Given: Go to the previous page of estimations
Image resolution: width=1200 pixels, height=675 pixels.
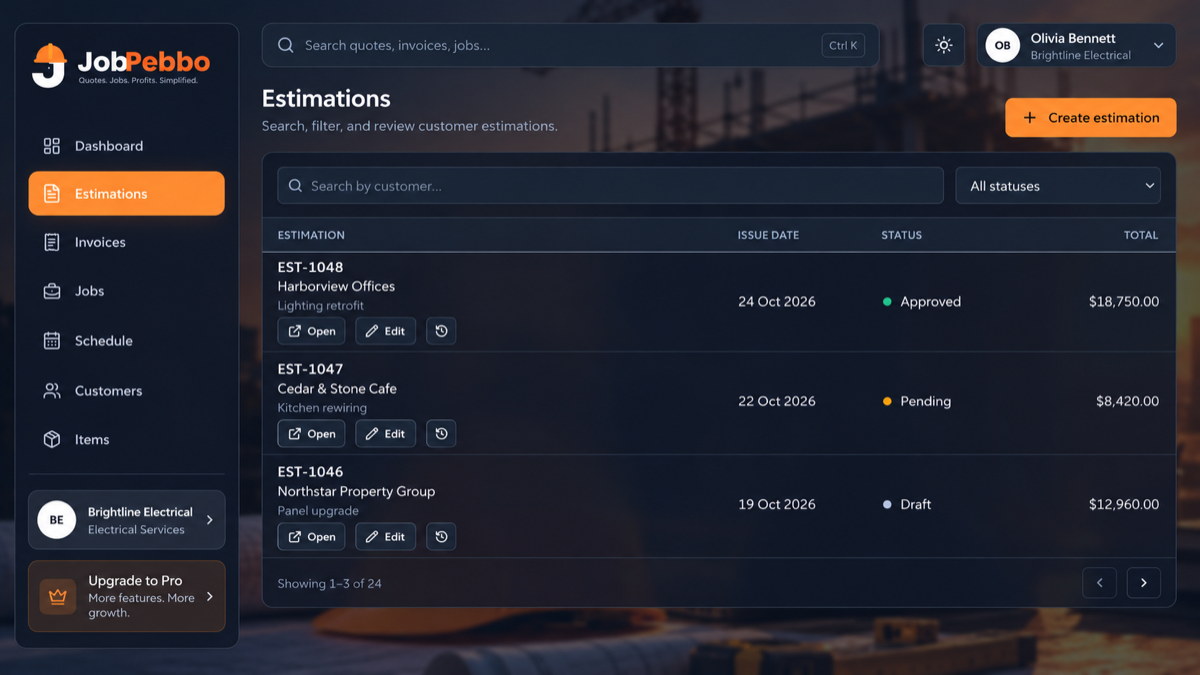Looking at the screenshot, I should [x=1099, y=583].
